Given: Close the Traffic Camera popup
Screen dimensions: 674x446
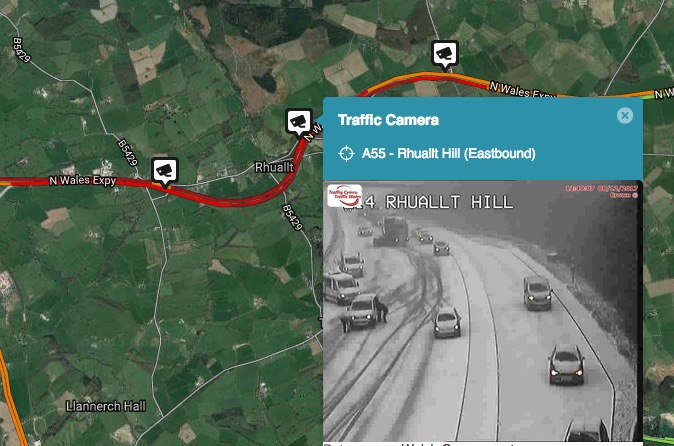Looking at the screenshot, I should pos(625,115).
